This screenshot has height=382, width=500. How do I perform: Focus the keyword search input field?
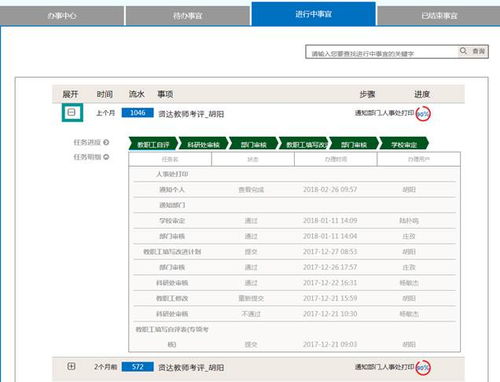[x=381, y=52]
